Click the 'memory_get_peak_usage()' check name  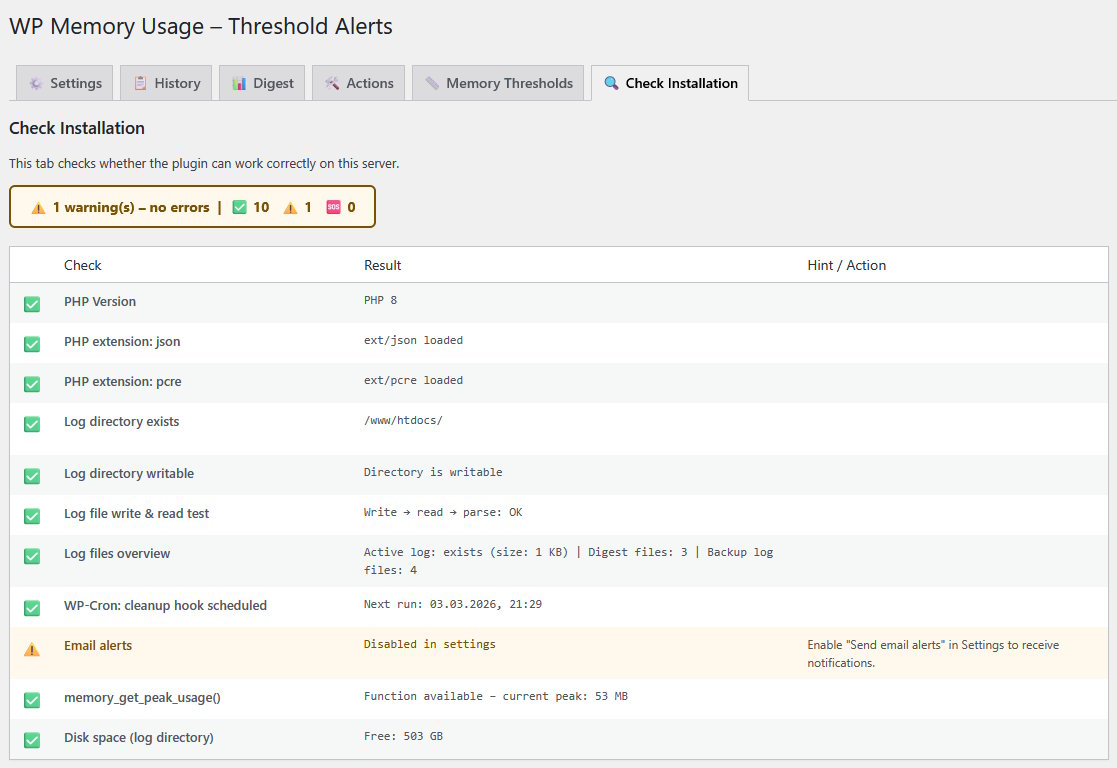click(142, 697)
